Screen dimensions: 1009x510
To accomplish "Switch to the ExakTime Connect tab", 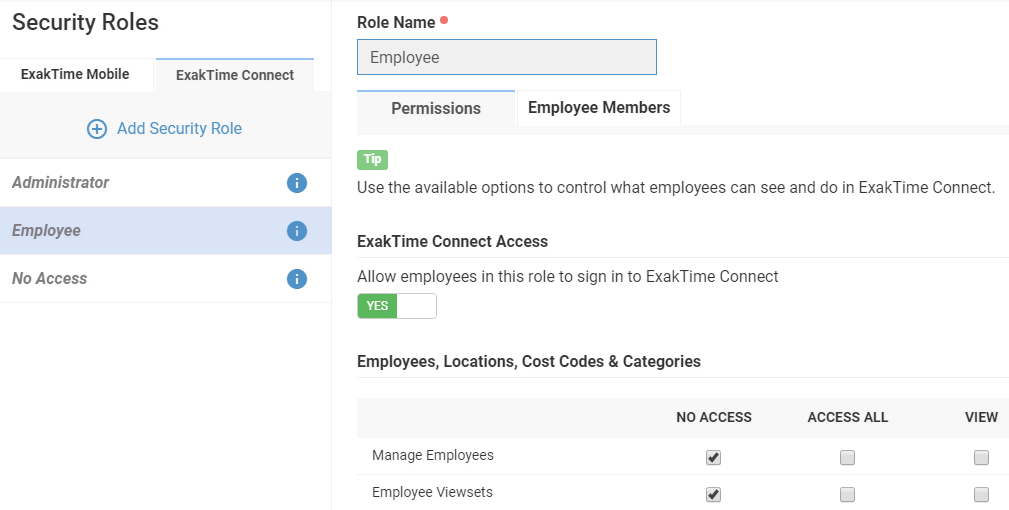I will (235, 75).
